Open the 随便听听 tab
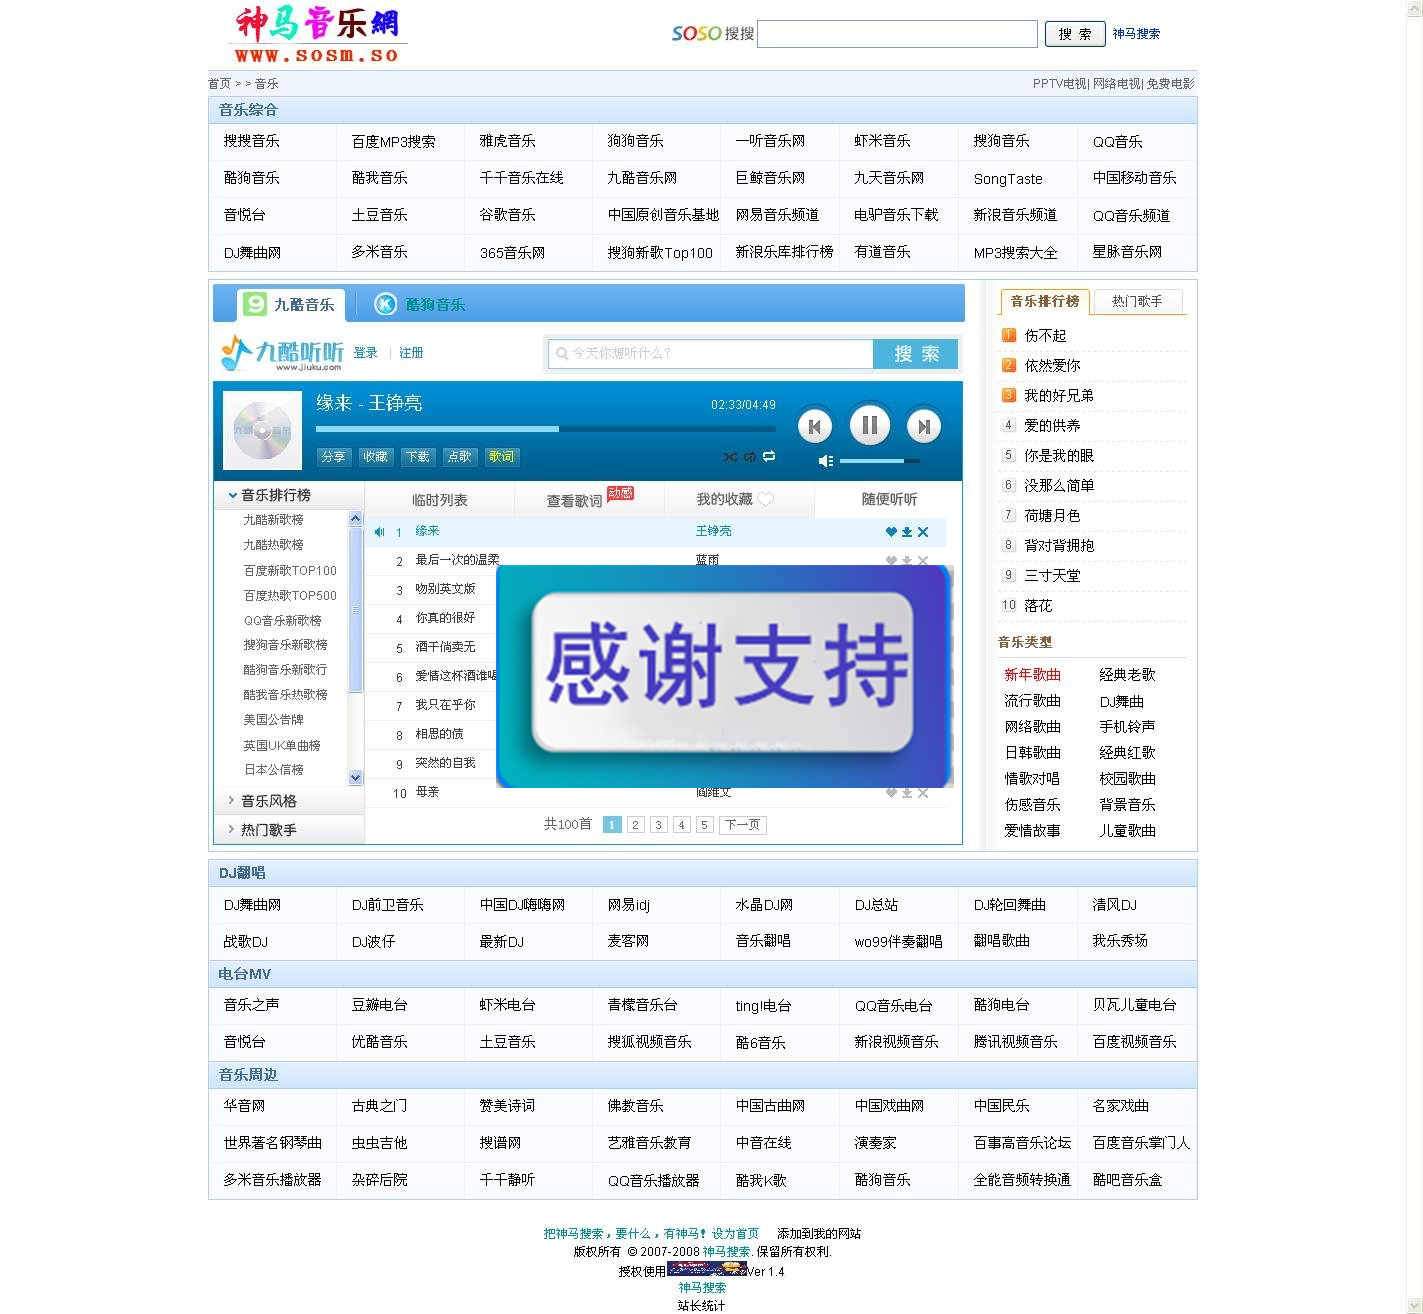The width and height of the screenshot is (1423, 1314). pos(889,500)
